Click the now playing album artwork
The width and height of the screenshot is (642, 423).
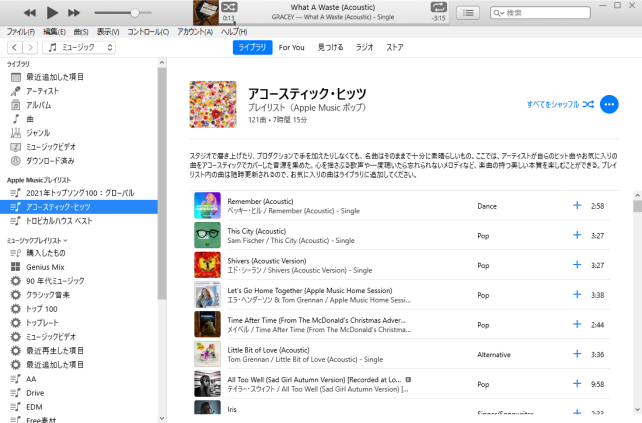206,13
